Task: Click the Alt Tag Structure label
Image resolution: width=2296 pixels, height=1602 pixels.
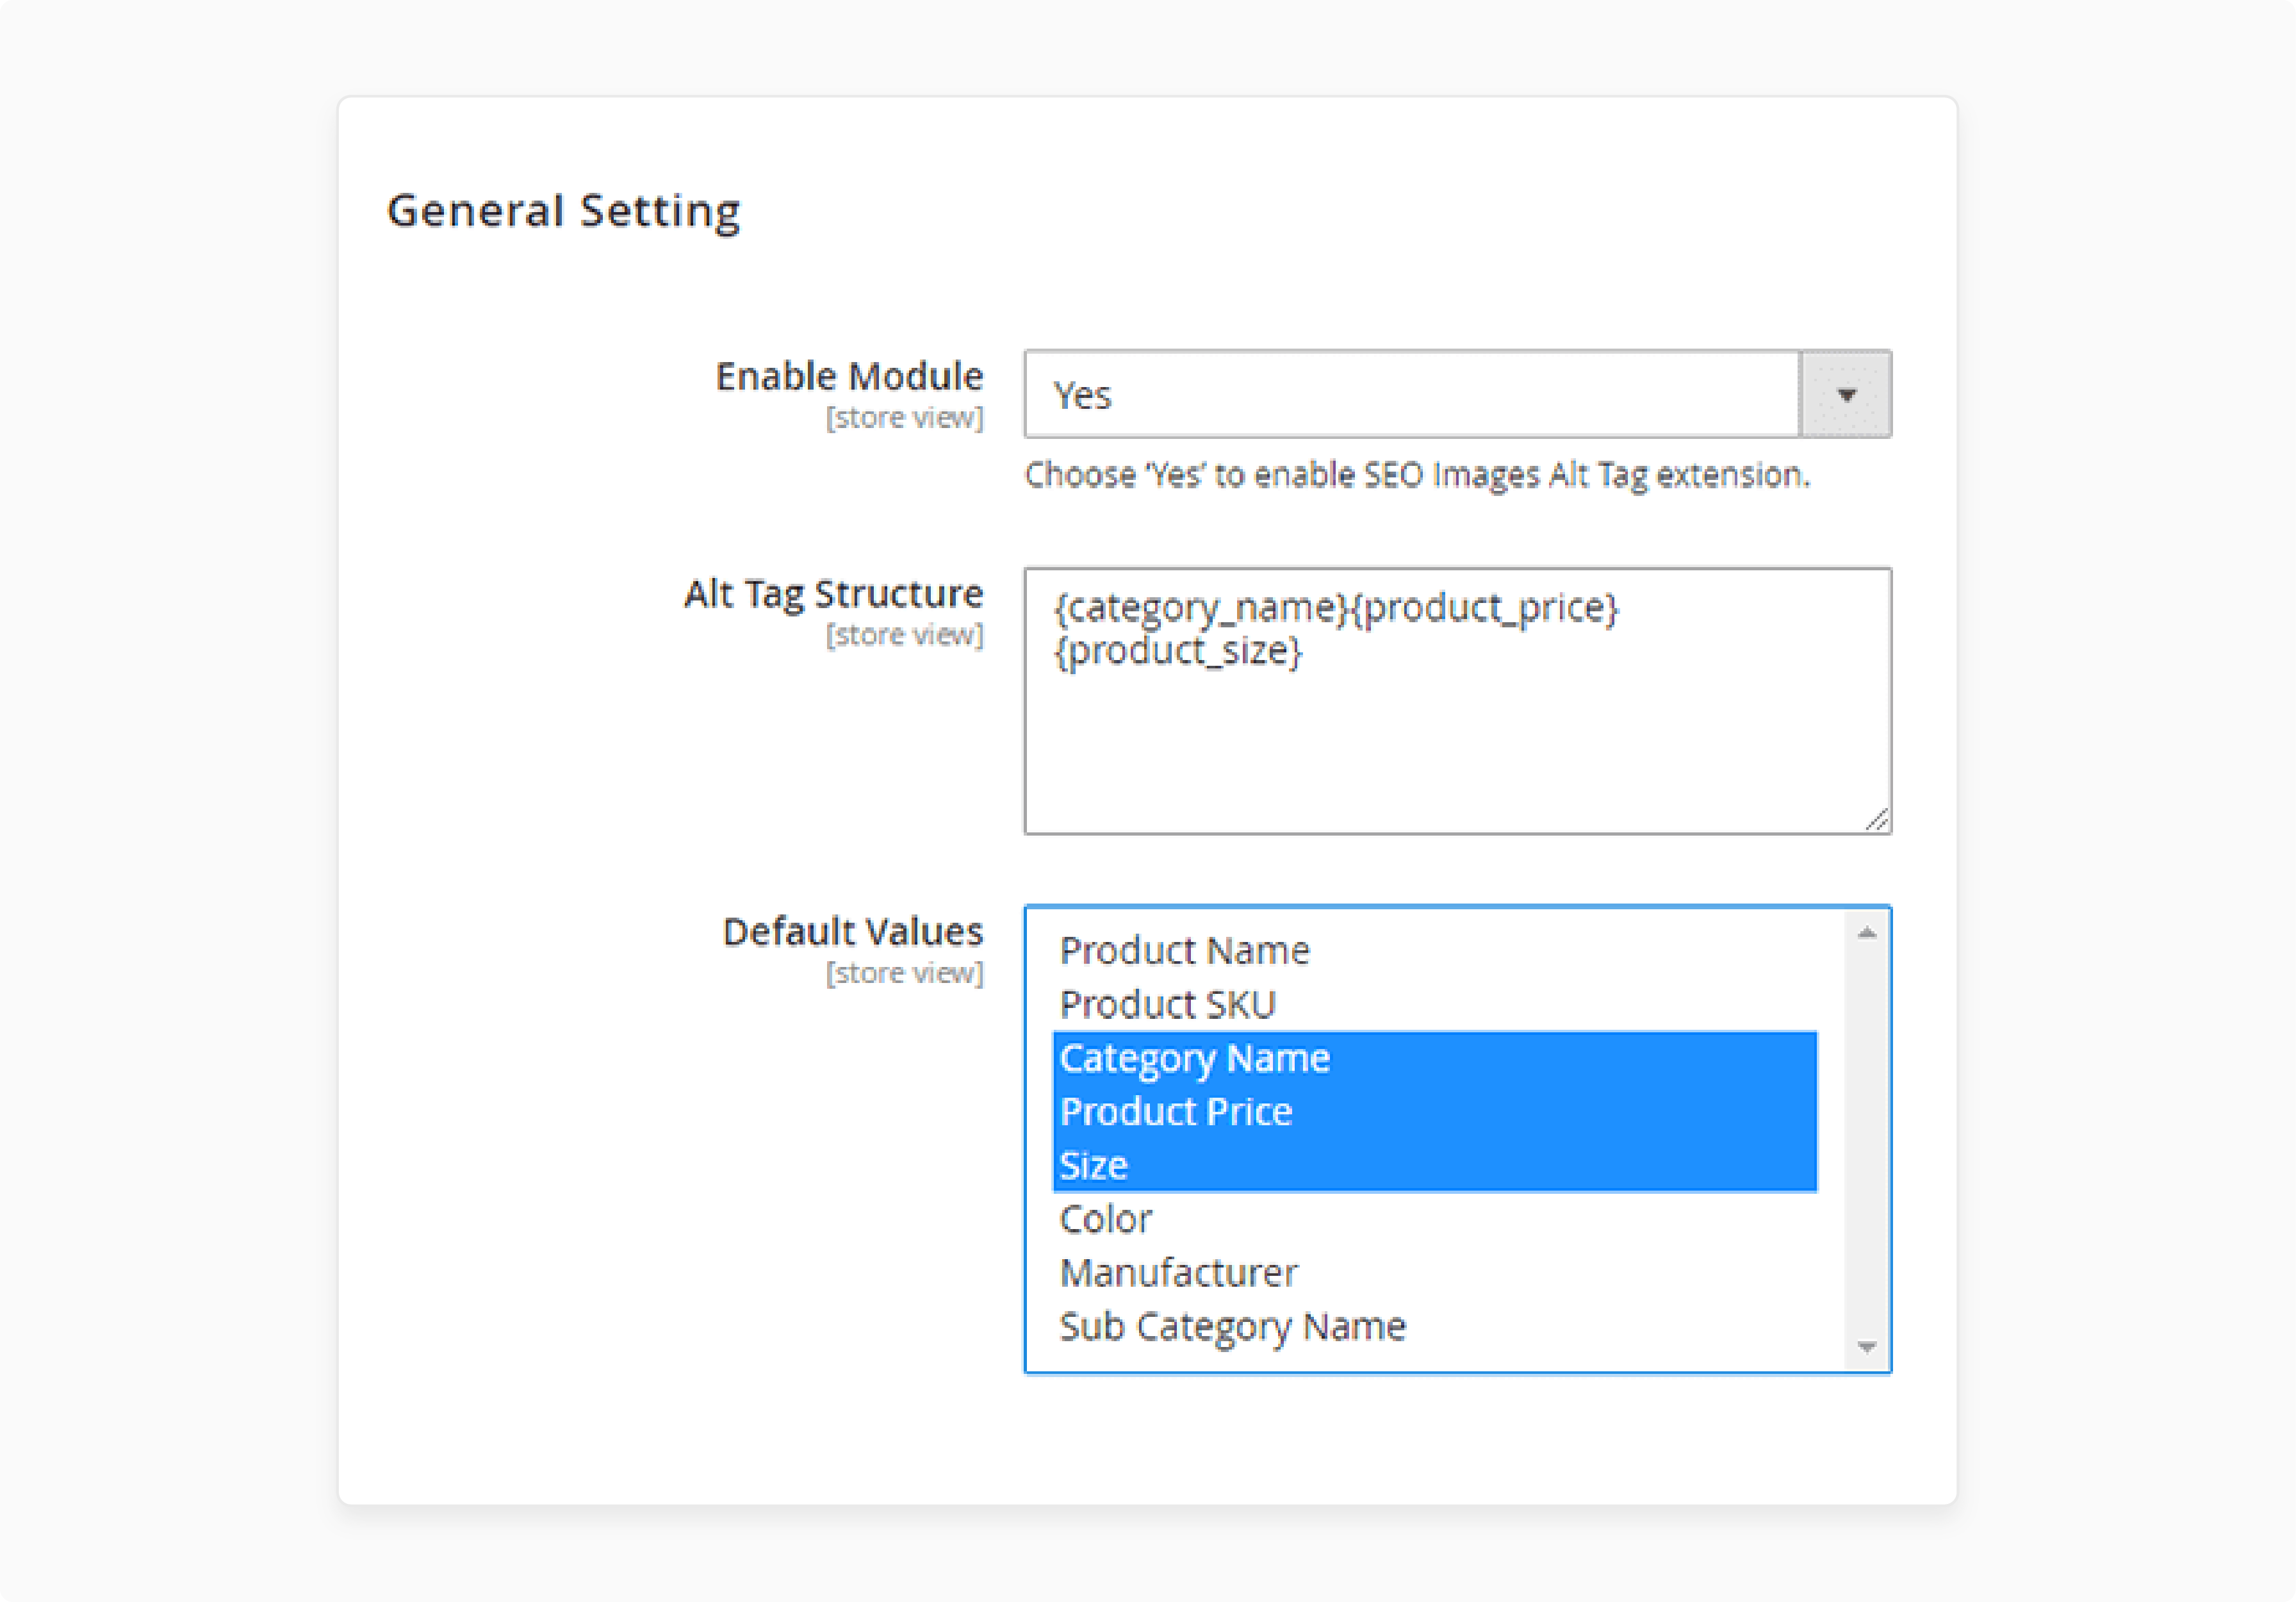Action: tap(833, 594)
